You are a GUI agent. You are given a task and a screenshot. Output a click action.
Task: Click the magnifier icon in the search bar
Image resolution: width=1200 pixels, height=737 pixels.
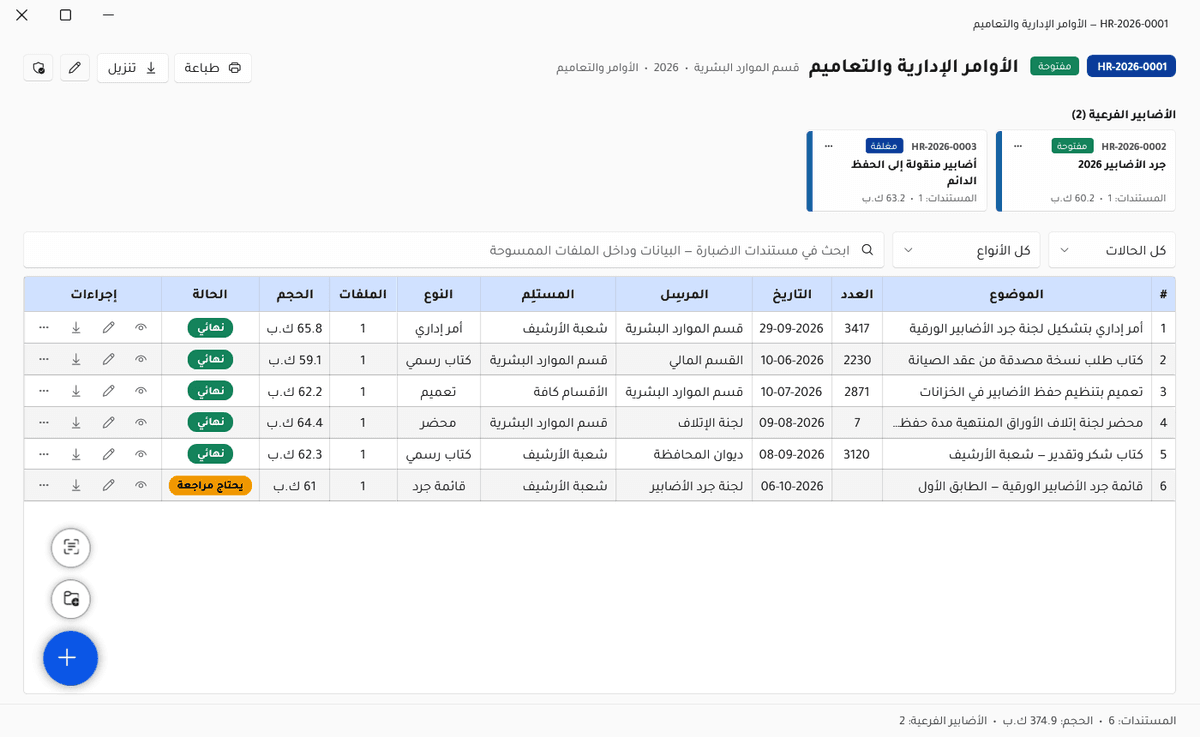tap(868, 250)
